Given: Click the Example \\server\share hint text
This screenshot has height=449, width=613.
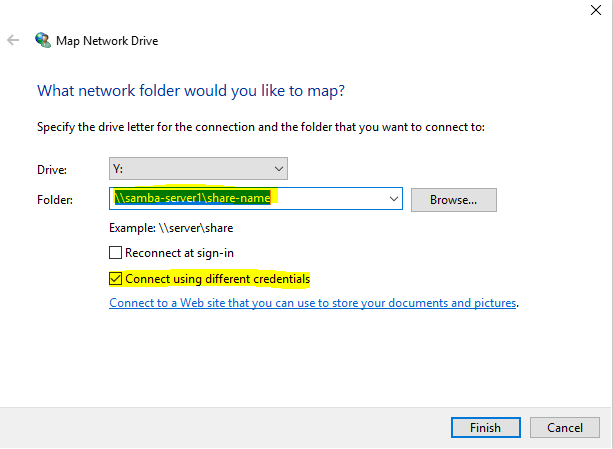Looking at the screenshot, I should 171,228.
